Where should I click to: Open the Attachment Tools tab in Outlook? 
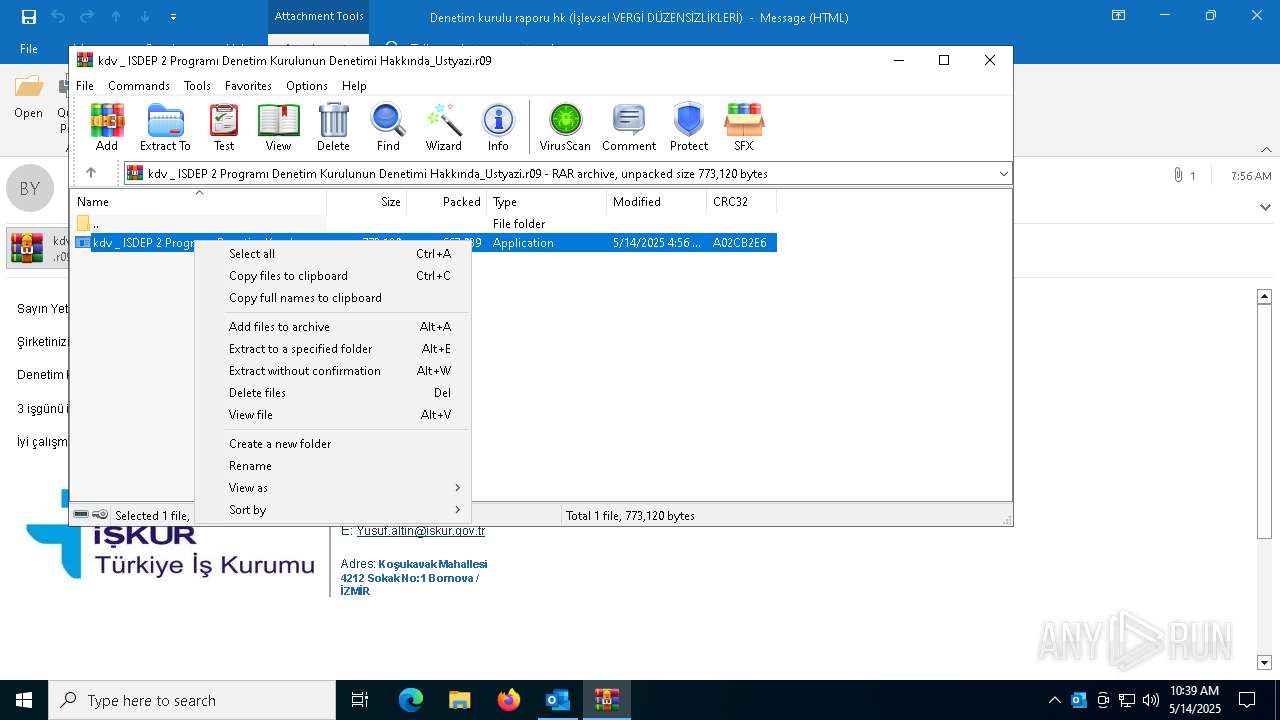[319, 17]
